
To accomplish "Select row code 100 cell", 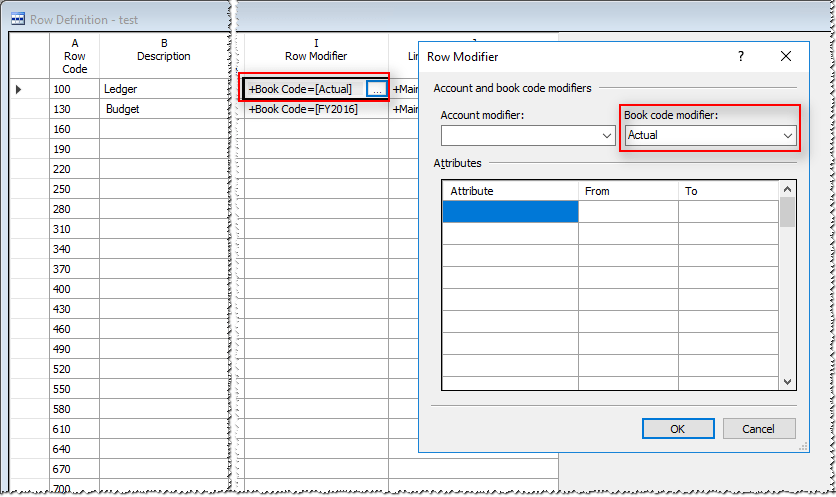I will 75,89.
